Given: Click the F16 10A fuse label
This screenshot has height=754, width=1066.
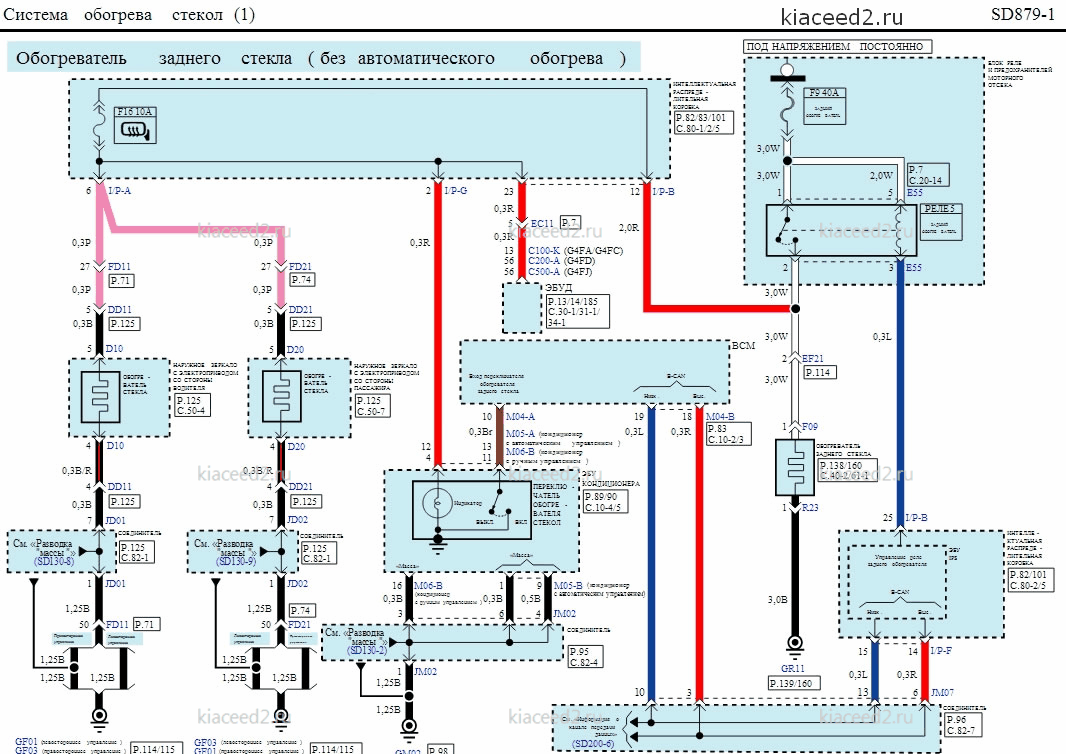Looking at the screenshot, I should pyautogui.click(x=135, y=112).
